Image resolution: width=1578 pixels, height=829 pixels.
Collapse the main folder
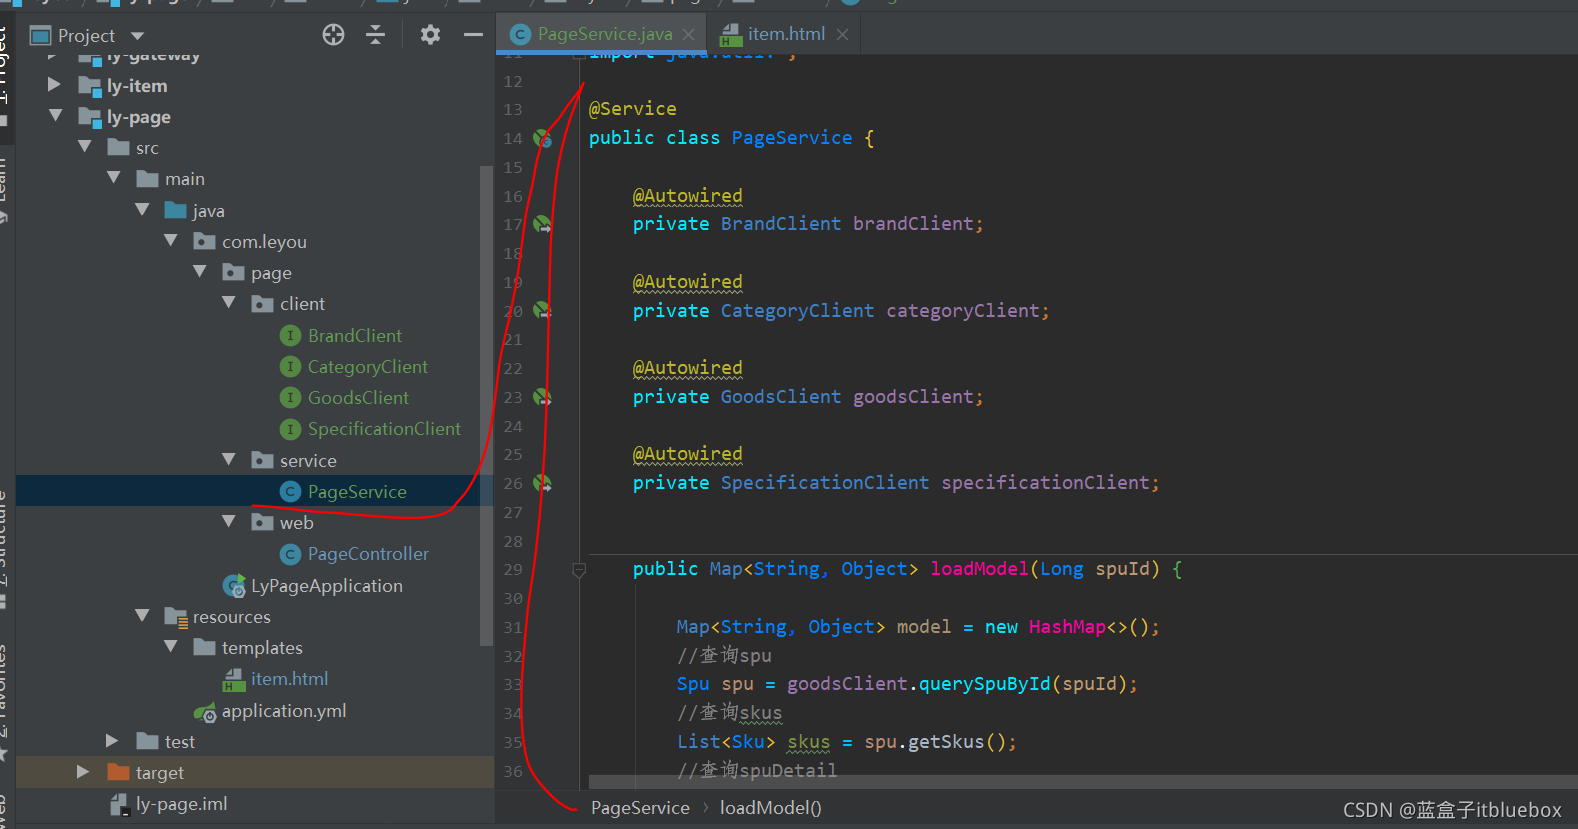coord(113,178)
